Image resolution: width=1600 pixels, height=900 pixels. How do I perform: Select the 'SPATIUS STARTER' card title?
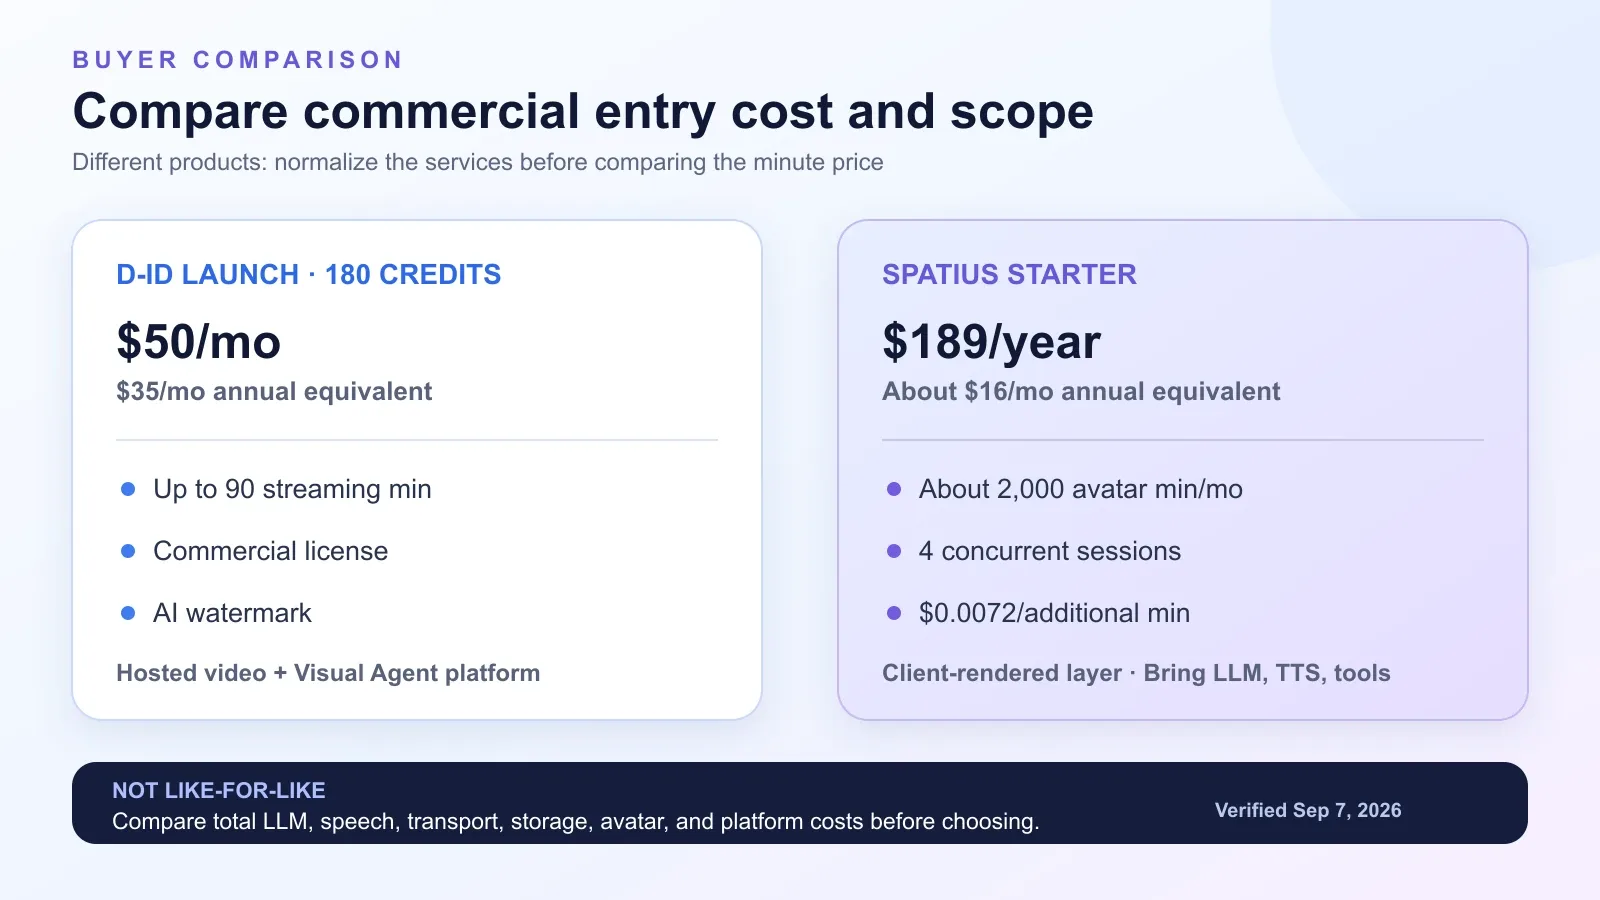click(1009, 275)
